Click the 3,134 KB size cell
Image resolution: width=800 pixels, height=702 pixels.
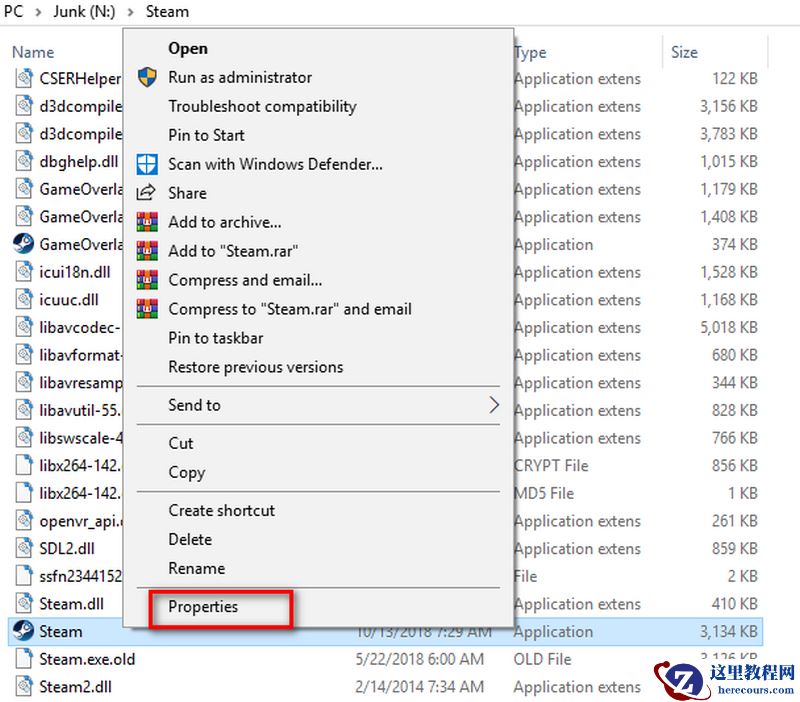(729, 632)
